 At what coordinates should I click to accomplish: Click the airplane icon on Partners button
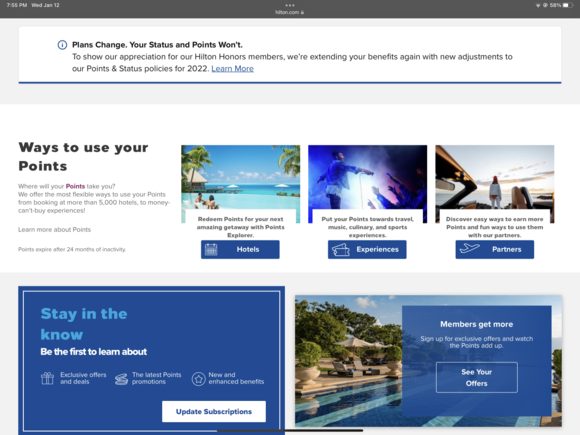(469, 248)
